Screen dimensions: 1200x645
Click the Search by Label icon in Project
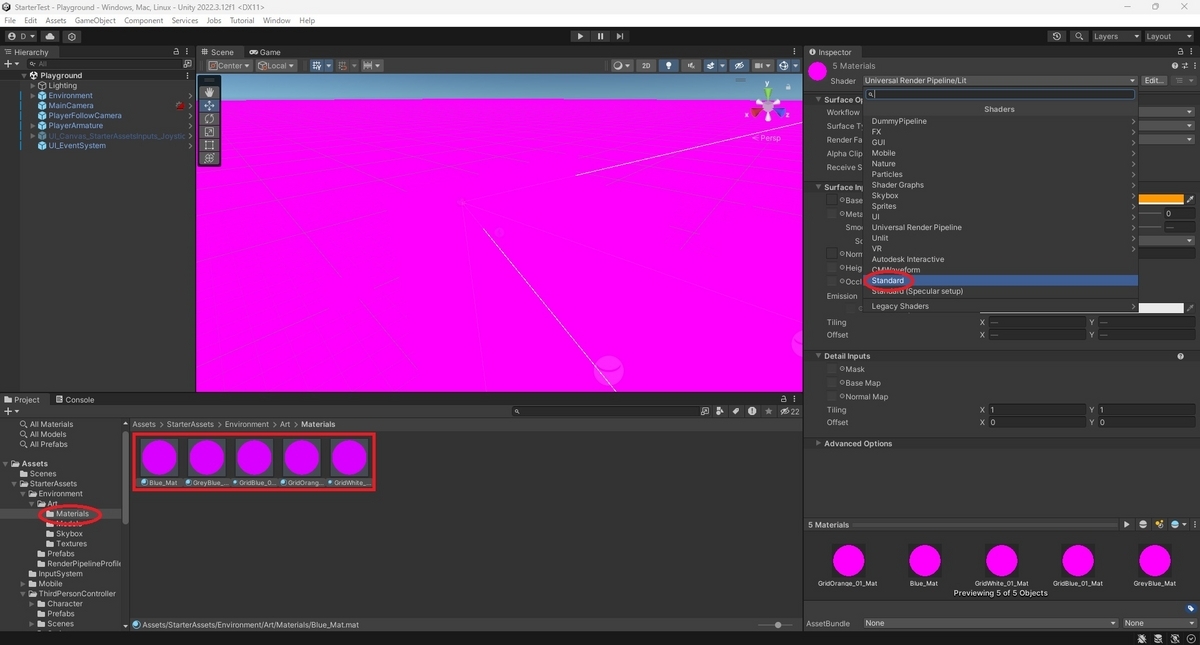point(736,411)
